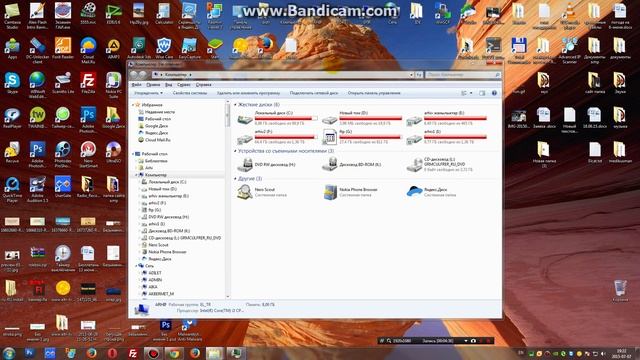This screenshot has height=360, width=640.
Task: Collapse Устройства со съемными носителями group
Action: [235, 151]
